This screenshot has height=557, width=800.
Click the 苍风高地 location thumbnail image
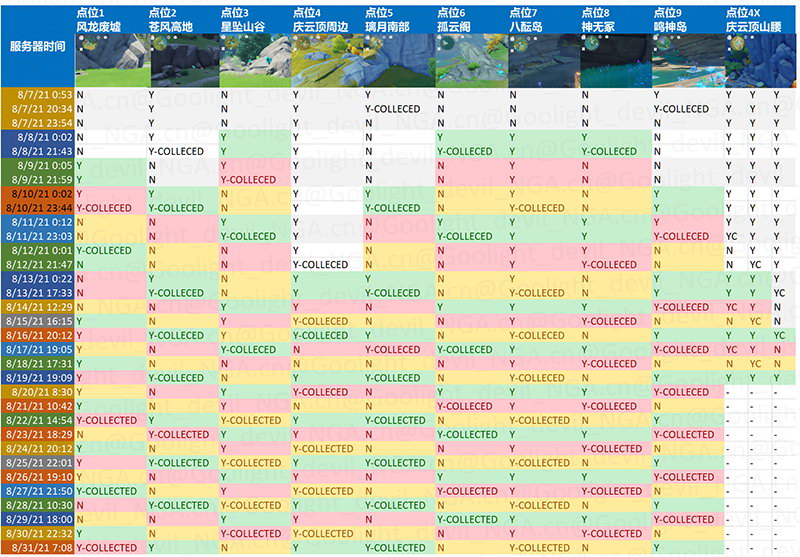pos(185,61)
